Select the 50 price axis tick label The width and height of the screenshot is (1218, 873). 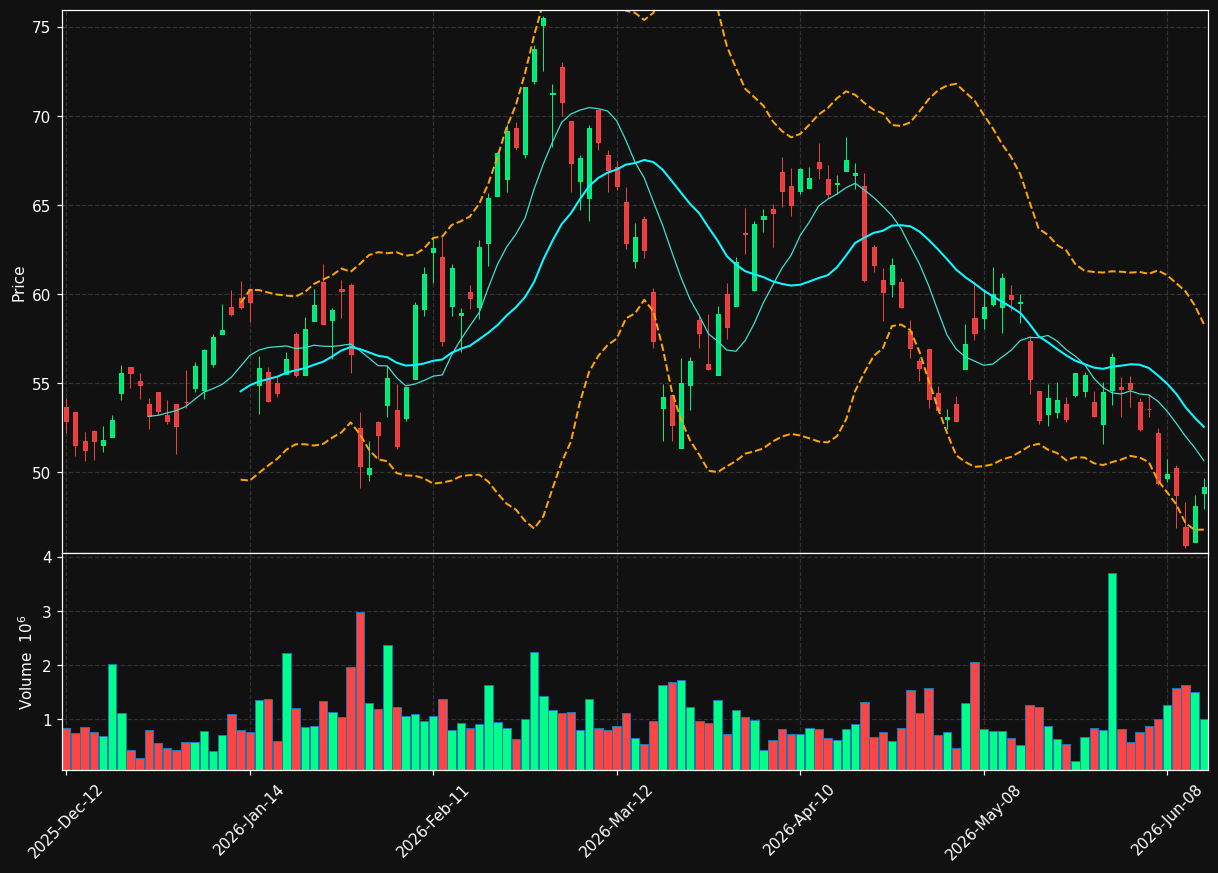point(43,473)
